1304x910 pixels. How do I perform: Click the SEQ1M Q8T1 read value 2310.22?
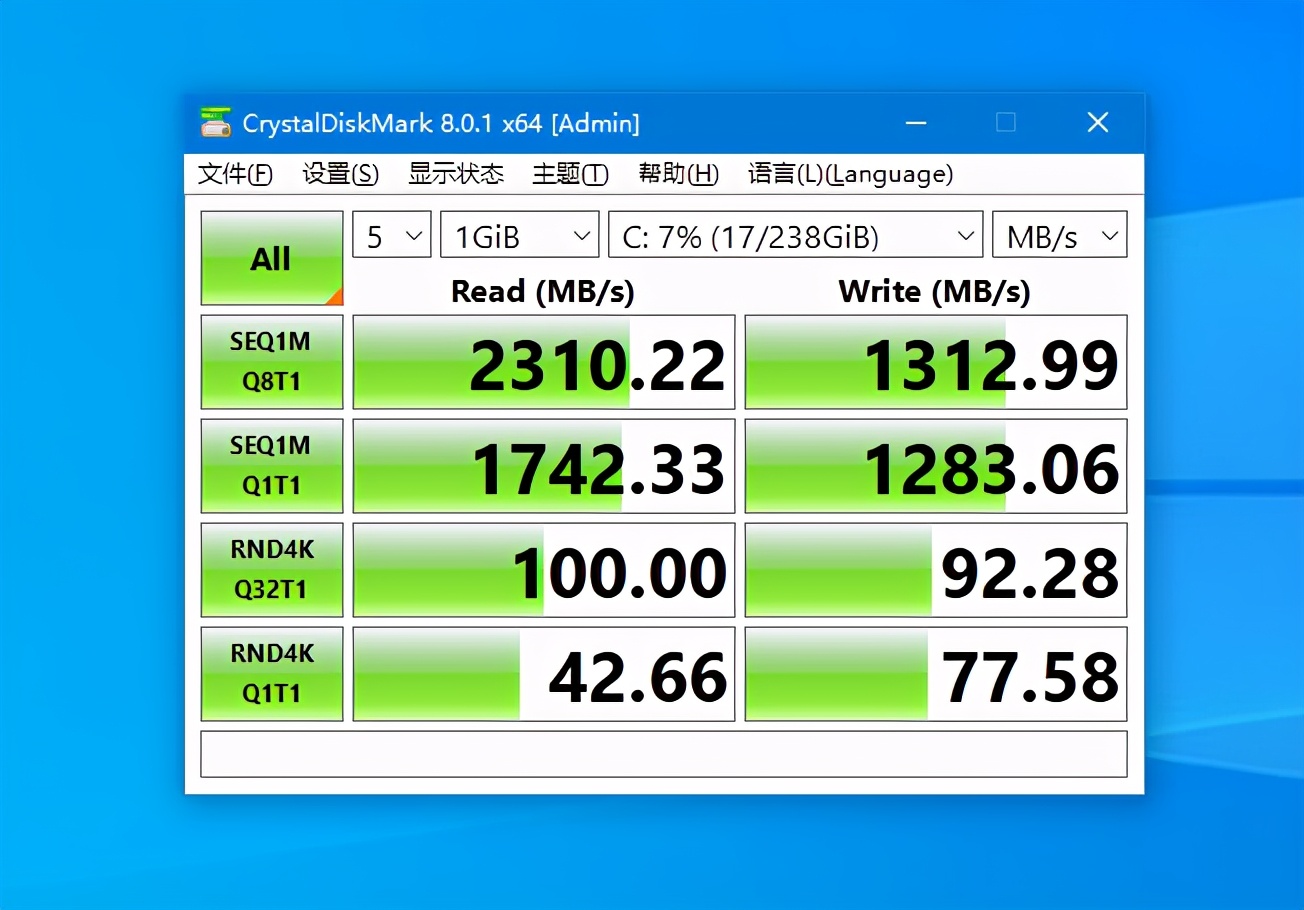[544, 362]
